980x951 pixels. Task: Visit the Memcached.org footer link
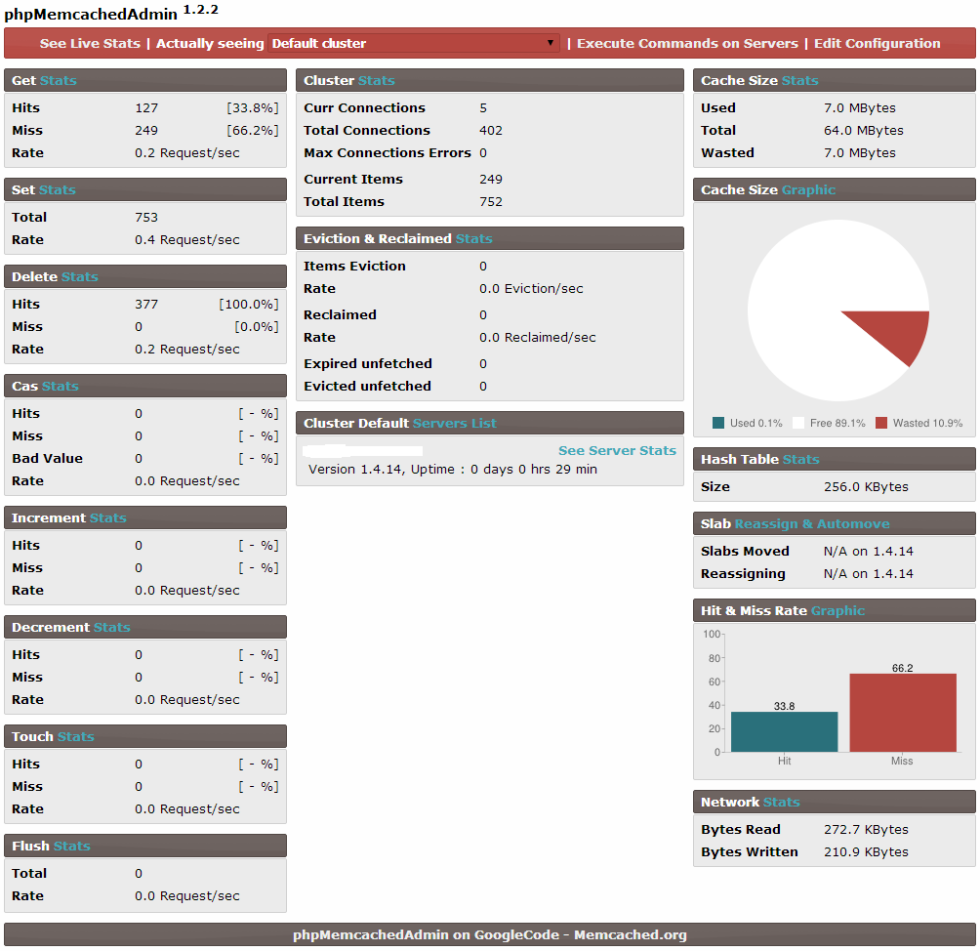630,935
